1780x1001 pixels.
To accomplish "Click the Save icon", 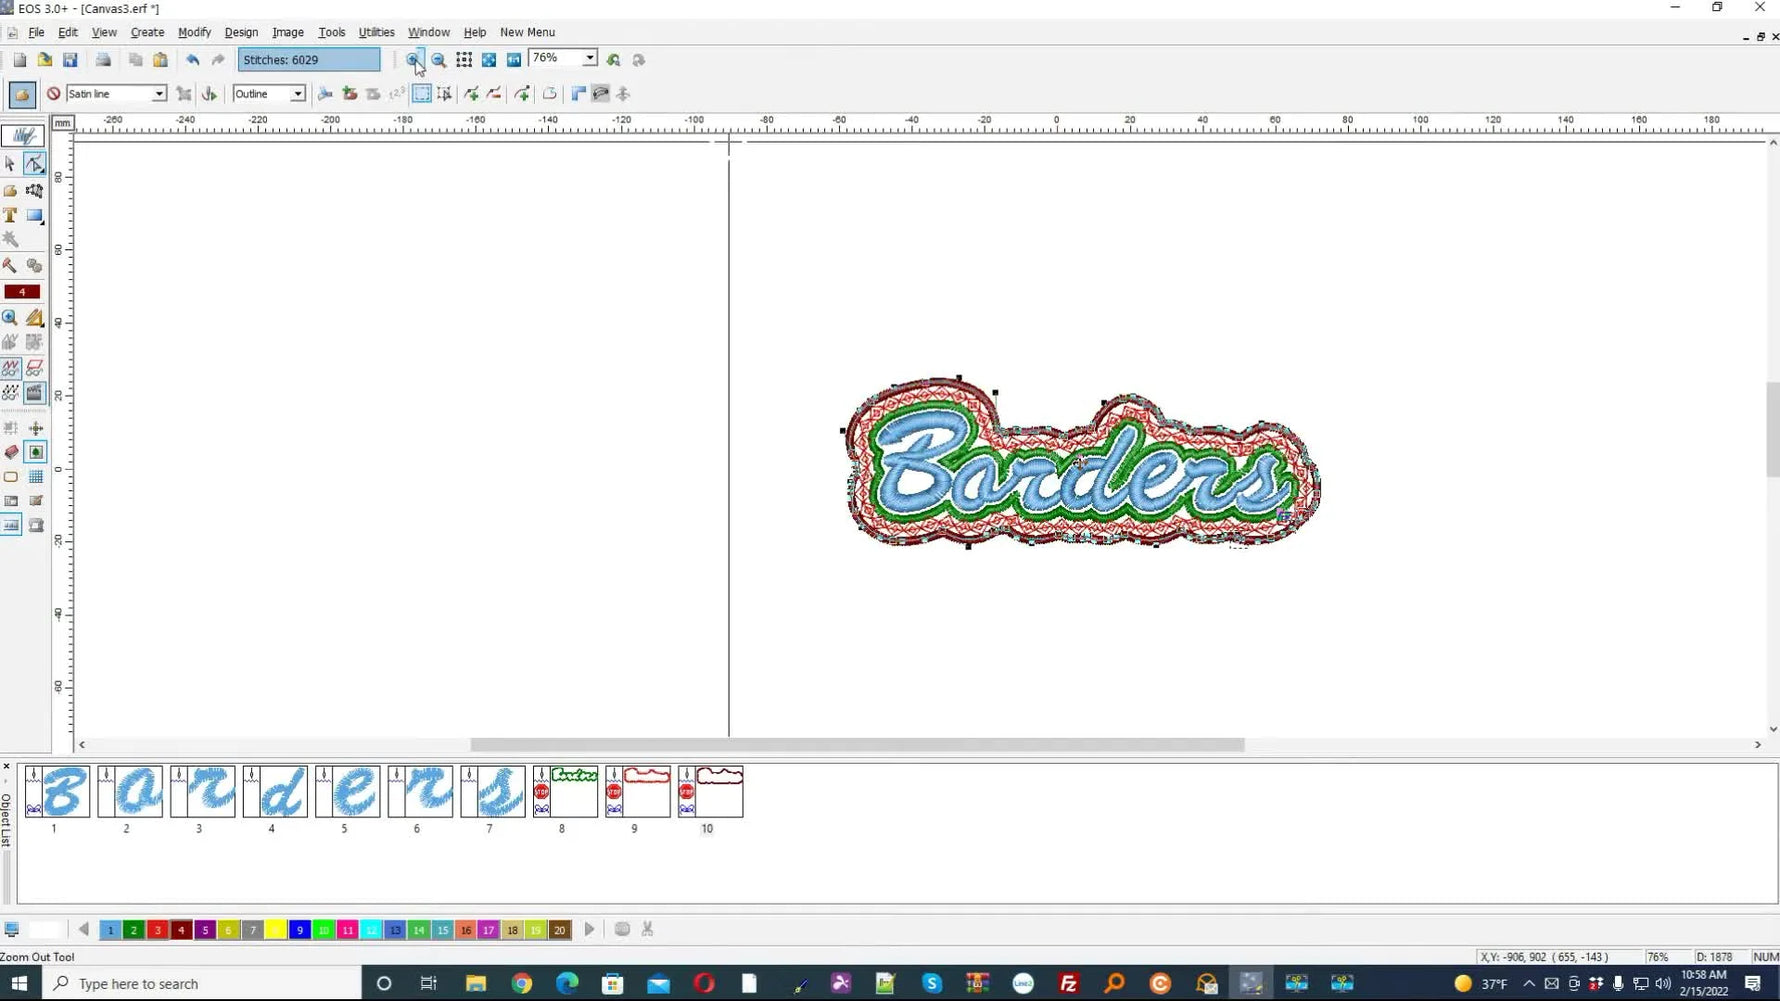I will coord(70,59).
